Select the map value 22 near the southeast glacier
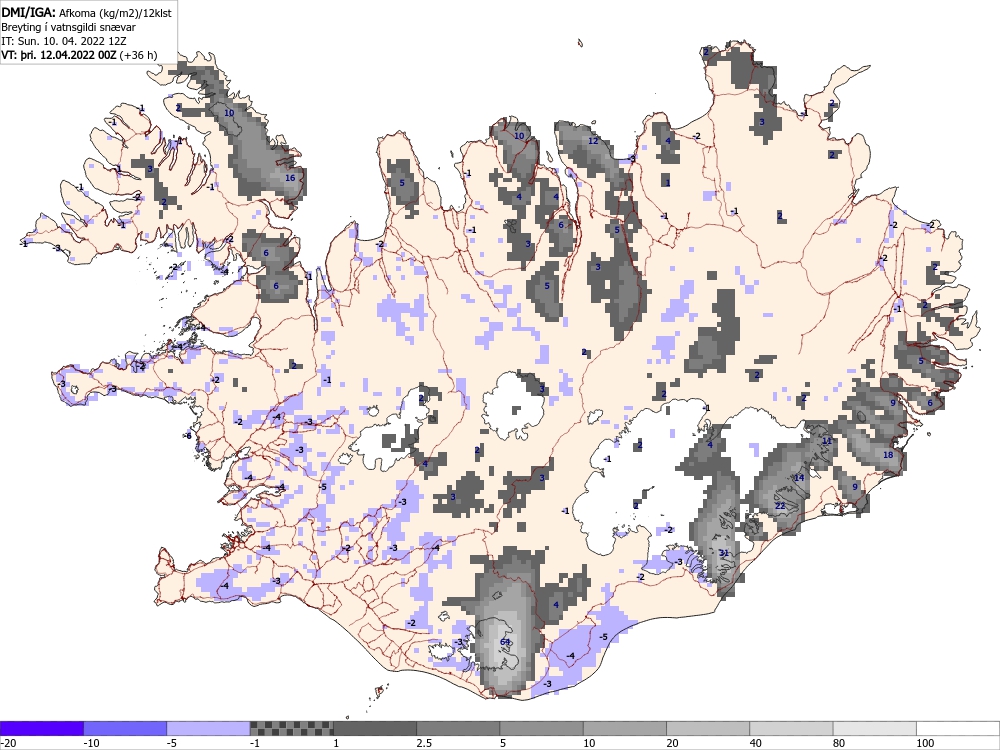This screenshot has width=1000, height=750. tap(780, 506)
